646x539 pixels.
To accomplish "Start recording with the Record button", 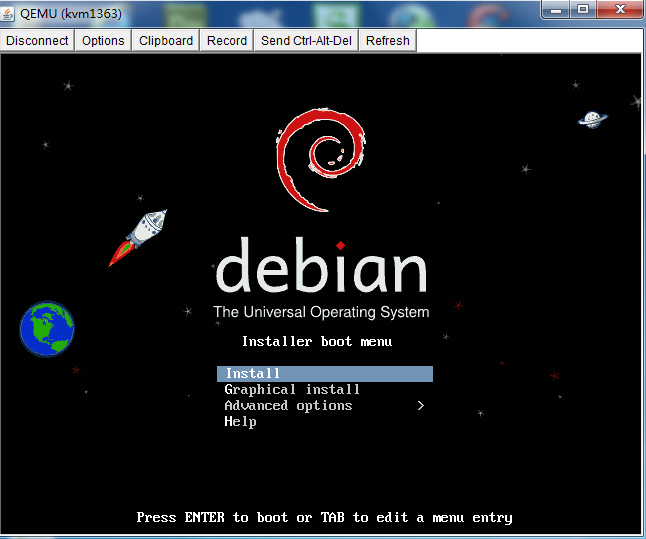I will (x=227, y=41).
